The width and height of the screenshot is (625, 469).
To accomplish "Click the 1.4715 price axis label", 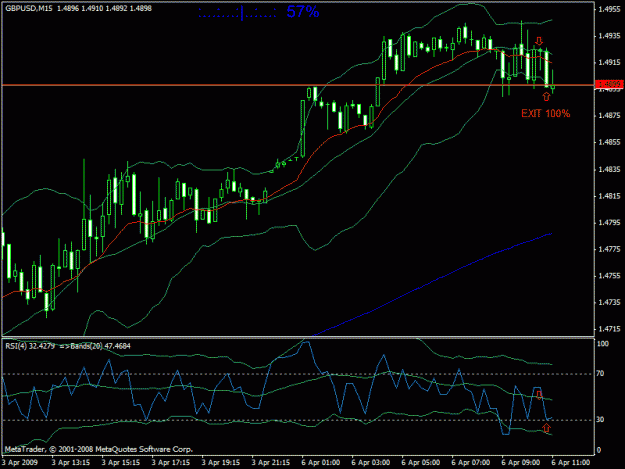I will click(x=609, y=329).
